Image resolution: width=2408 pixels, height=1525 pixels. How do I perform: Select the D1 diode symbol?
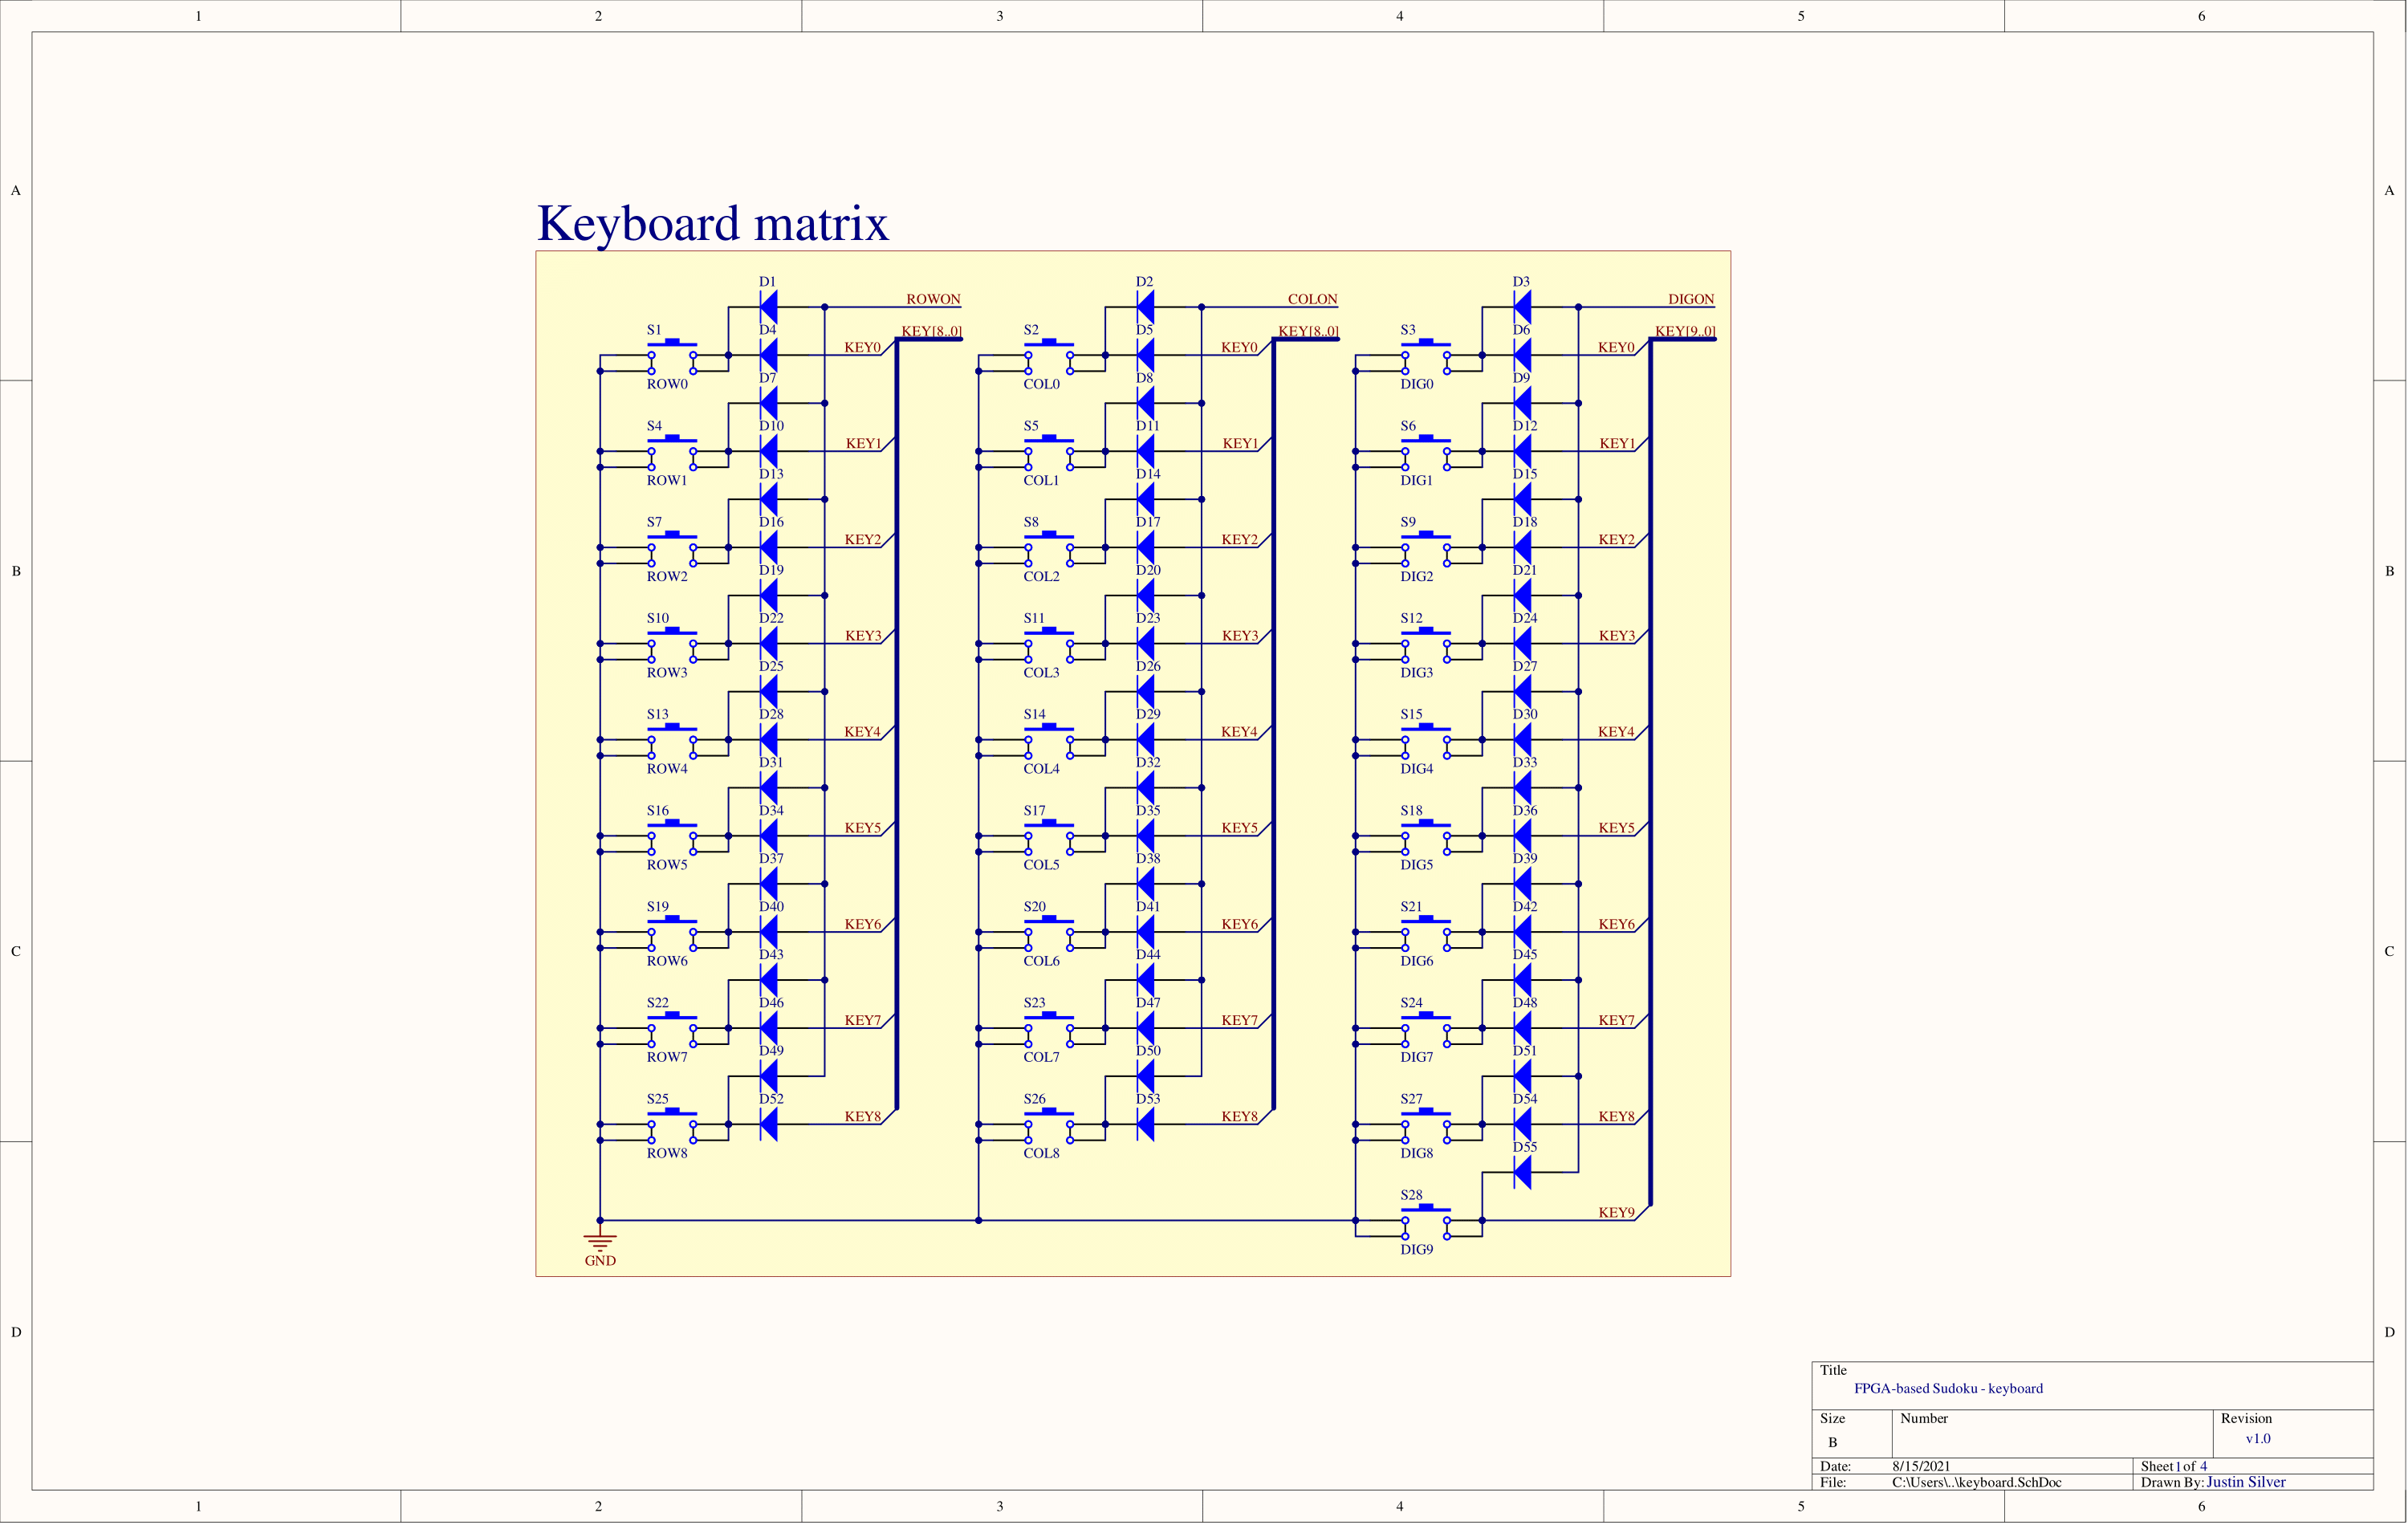769,307
